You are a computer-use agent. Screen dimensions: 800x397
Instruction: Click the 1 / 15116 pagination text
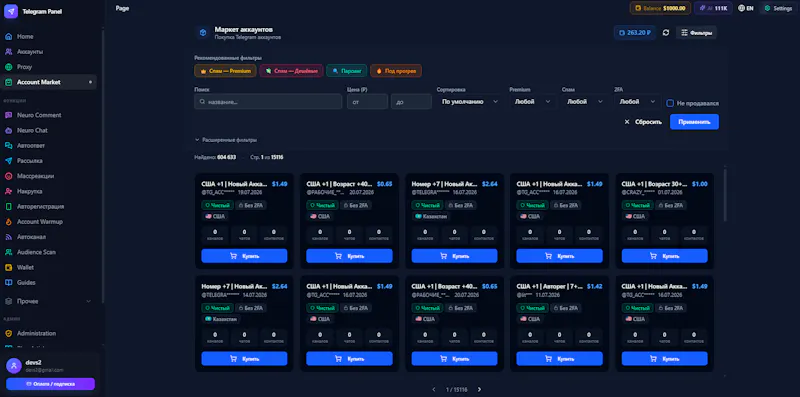point(457,390)
